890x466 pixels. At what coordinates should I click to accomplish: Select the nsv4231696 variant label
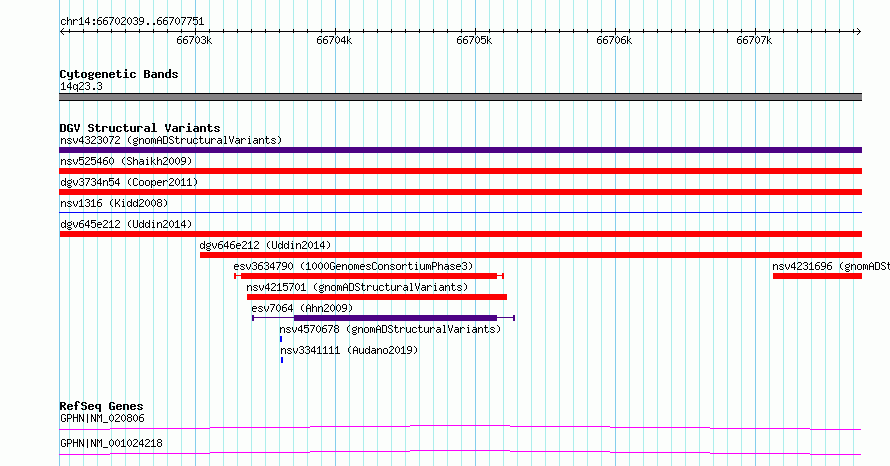(x=830, y=266)
